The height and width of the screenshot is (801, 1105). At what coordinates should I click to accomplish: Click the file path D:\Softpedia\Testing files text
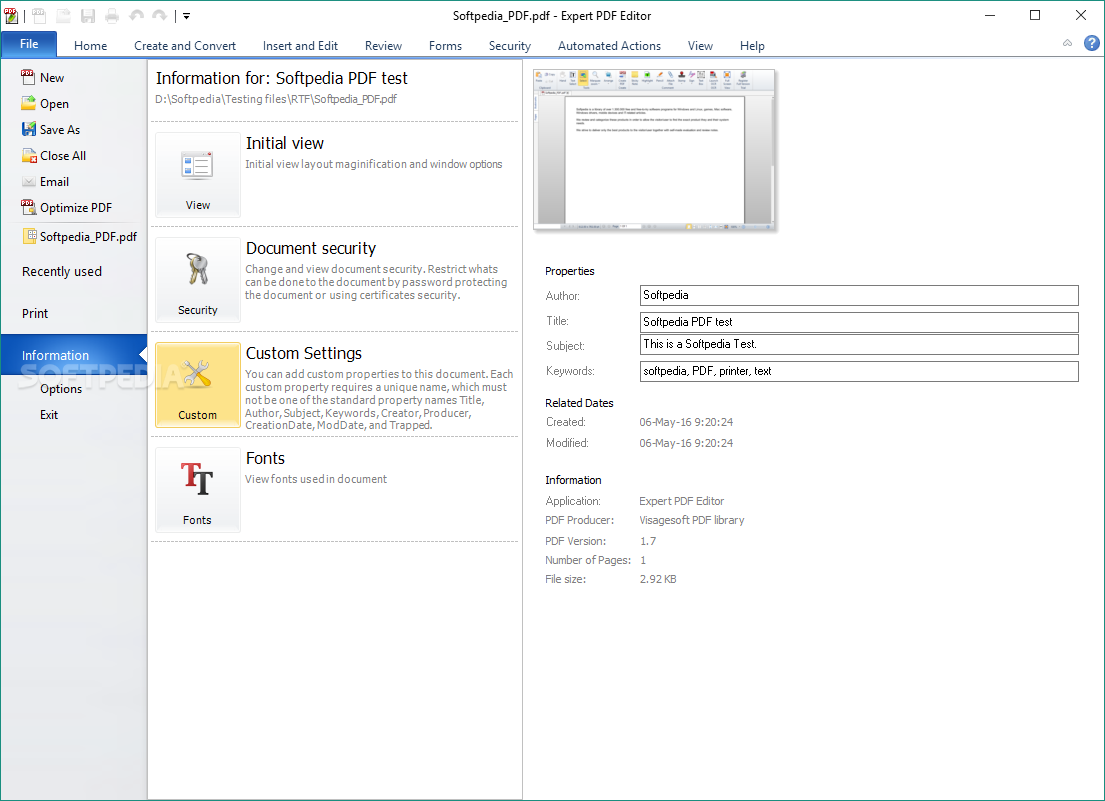pyautogui.click(x=276, y=99)
